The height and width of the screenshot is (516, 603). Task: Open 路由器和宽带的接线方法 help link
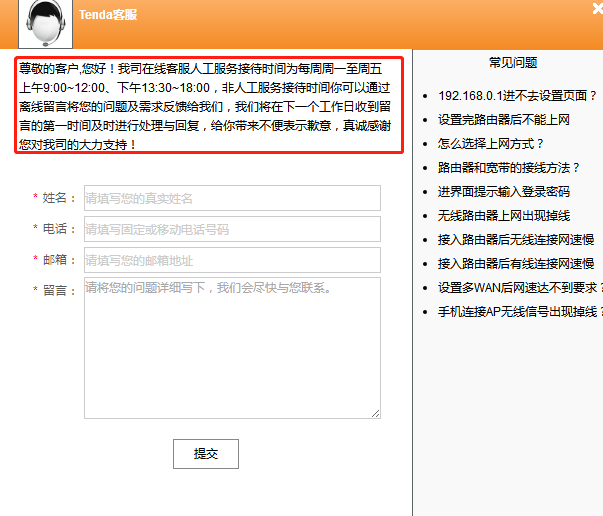point(509,168)
